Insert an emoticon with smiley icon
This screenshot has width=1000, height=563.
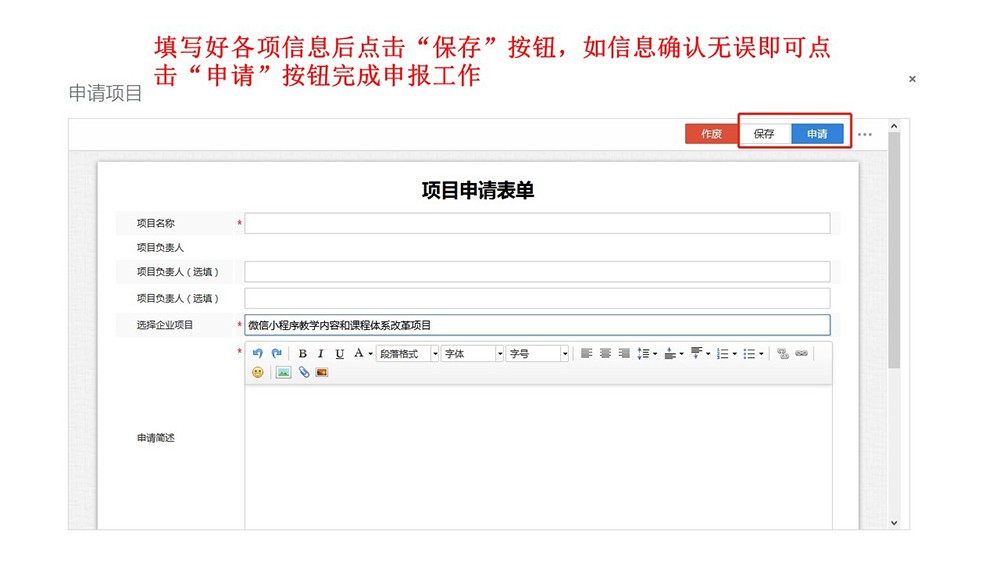pyautogui.click(x=258, y=373)
